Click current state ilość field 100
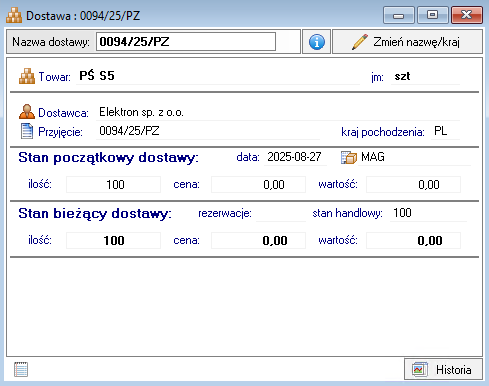This screenshot has width=489, height=386. pos(113,240)
